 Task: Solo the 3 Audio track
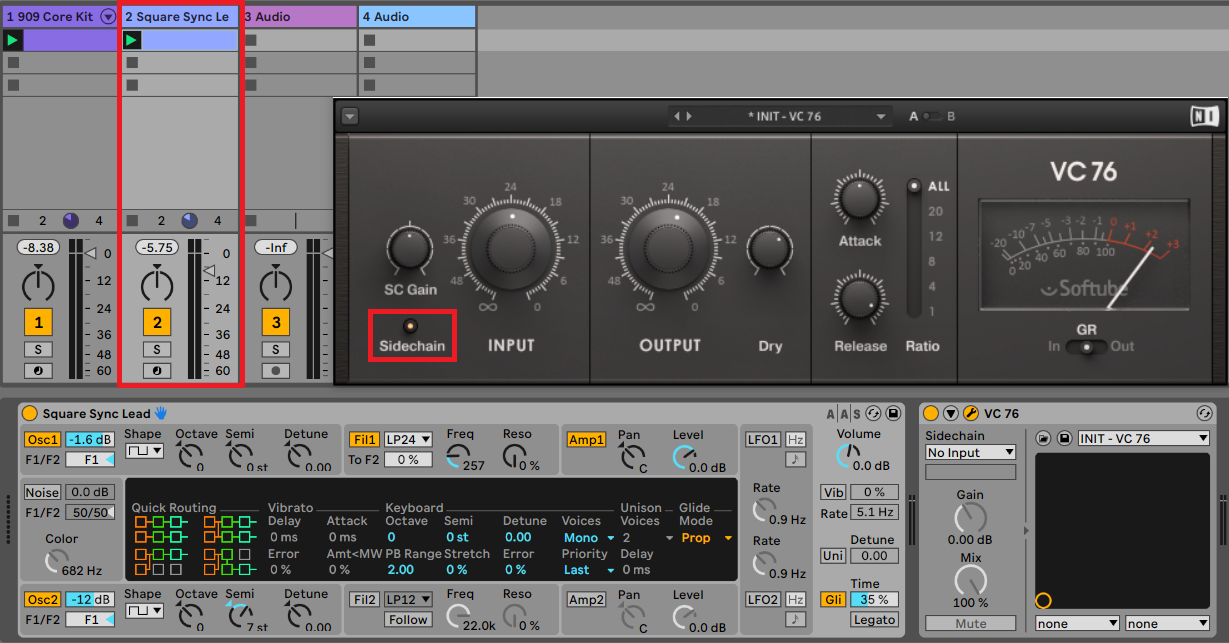coord(276,349)
